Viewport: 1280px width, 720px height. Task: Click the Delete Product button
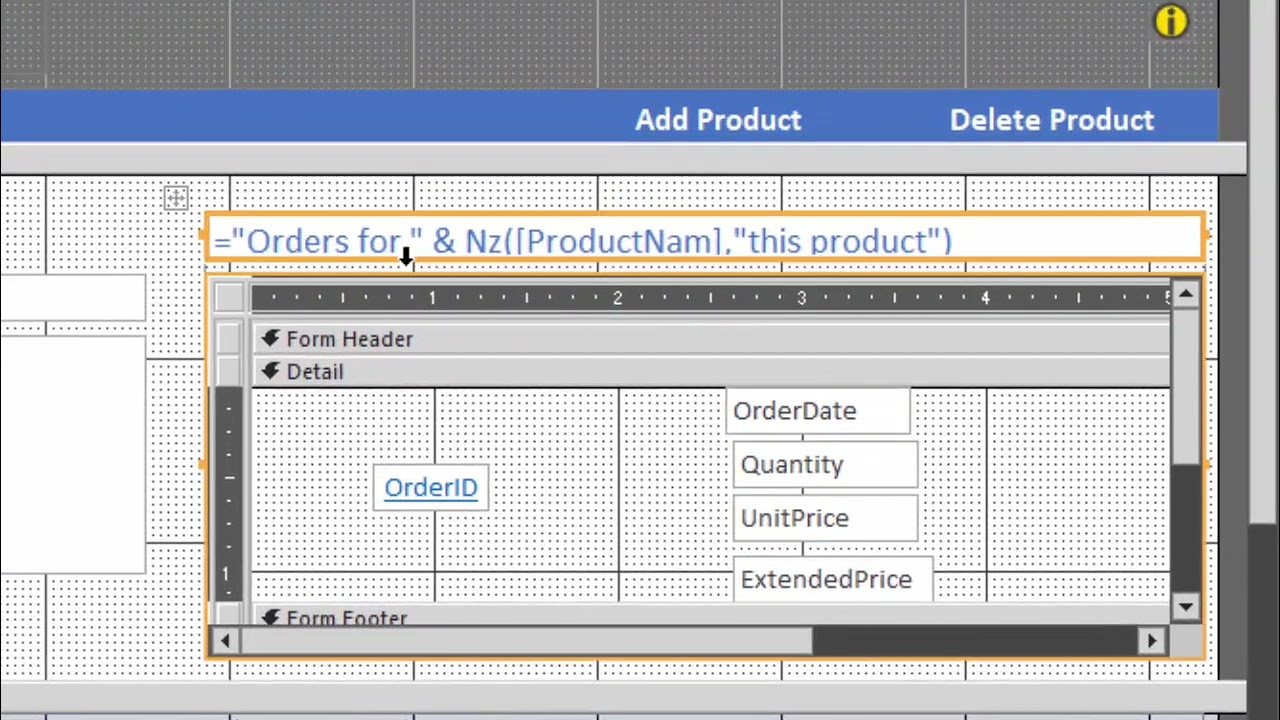click(1051, 120)
